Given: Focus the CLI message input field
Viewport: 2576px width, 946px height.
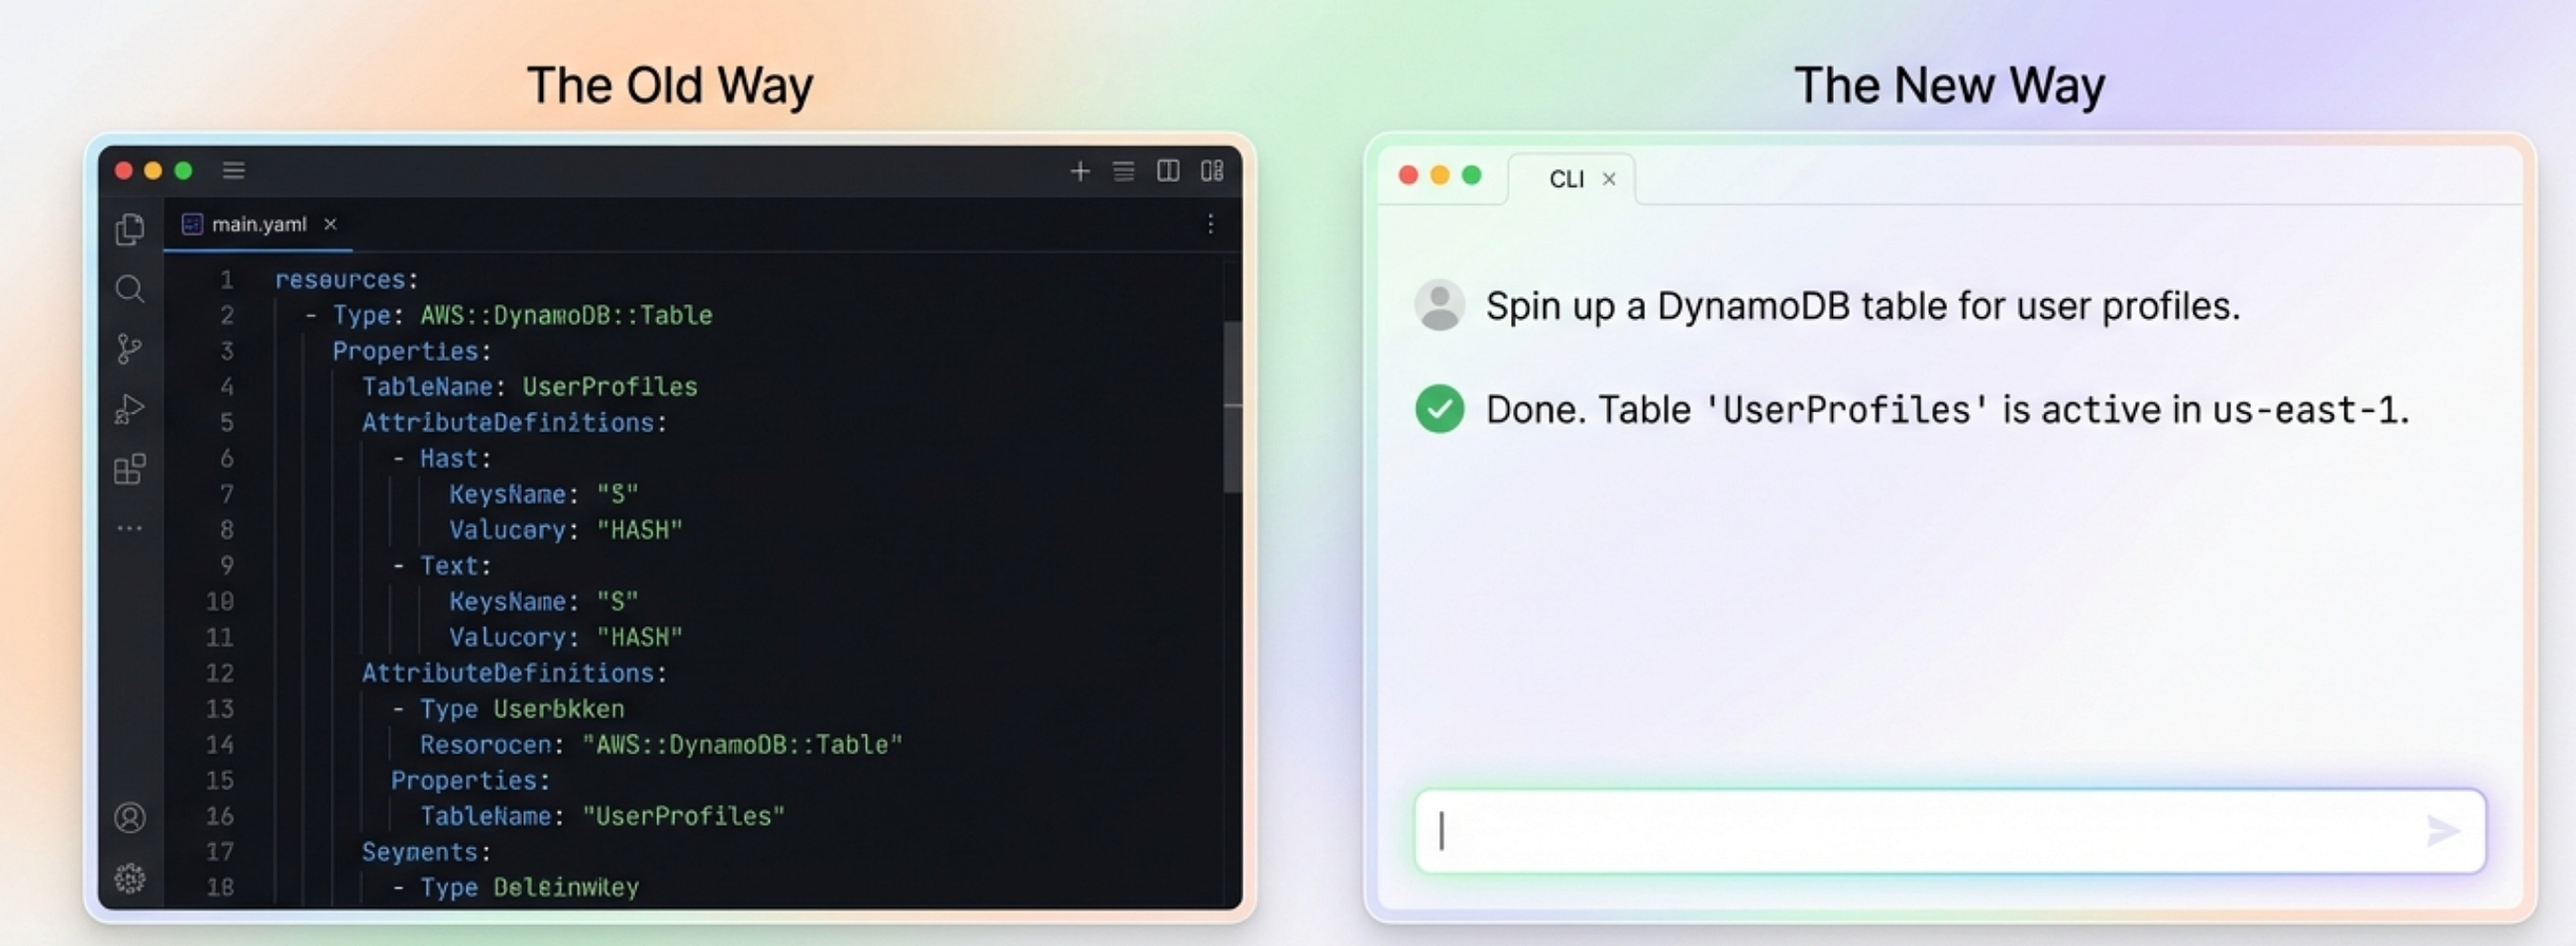Looking at the screenshot, I should pos(1950,831).
